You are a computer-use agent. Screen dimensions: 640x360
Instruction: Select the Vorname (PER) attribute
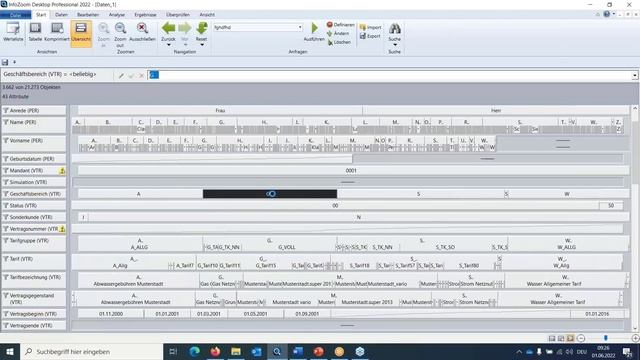(33, 144)
